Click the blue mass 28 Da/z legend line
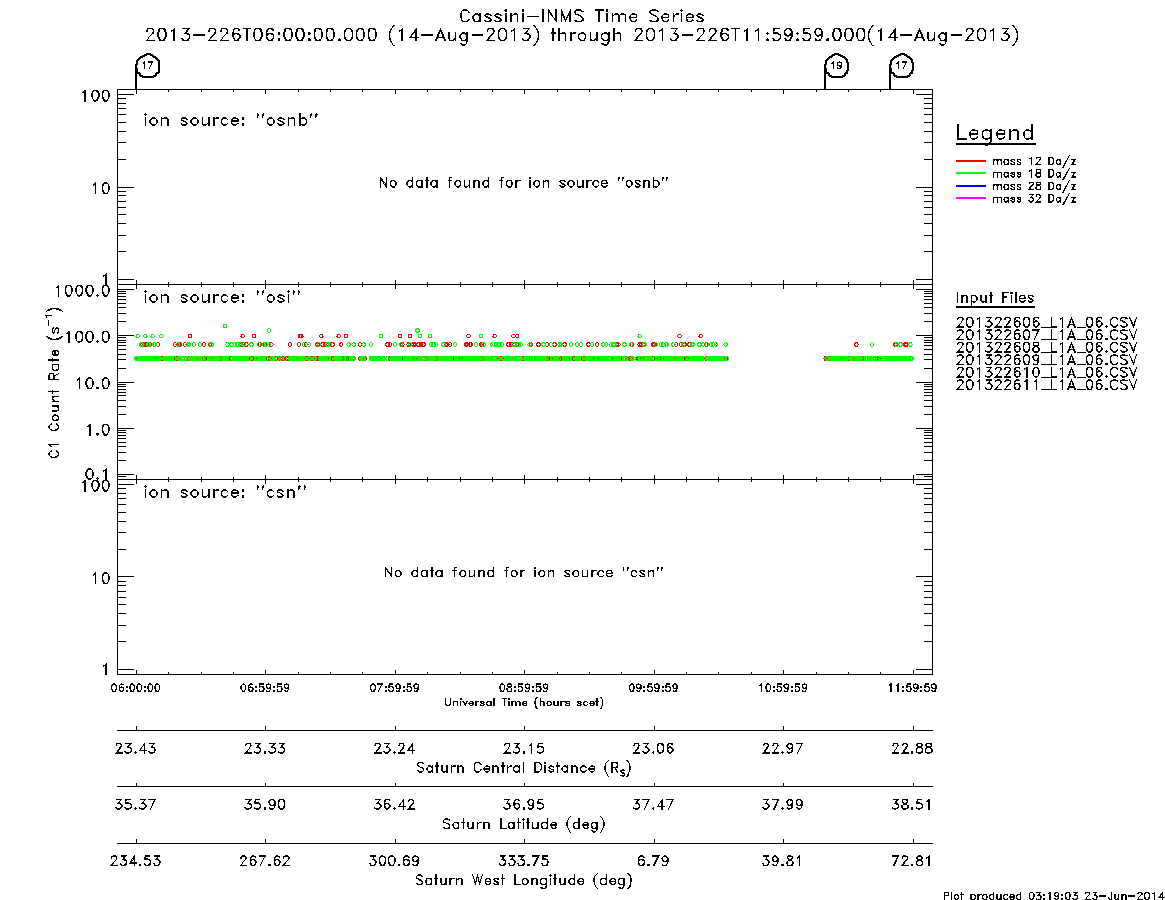 coord(970,186)
